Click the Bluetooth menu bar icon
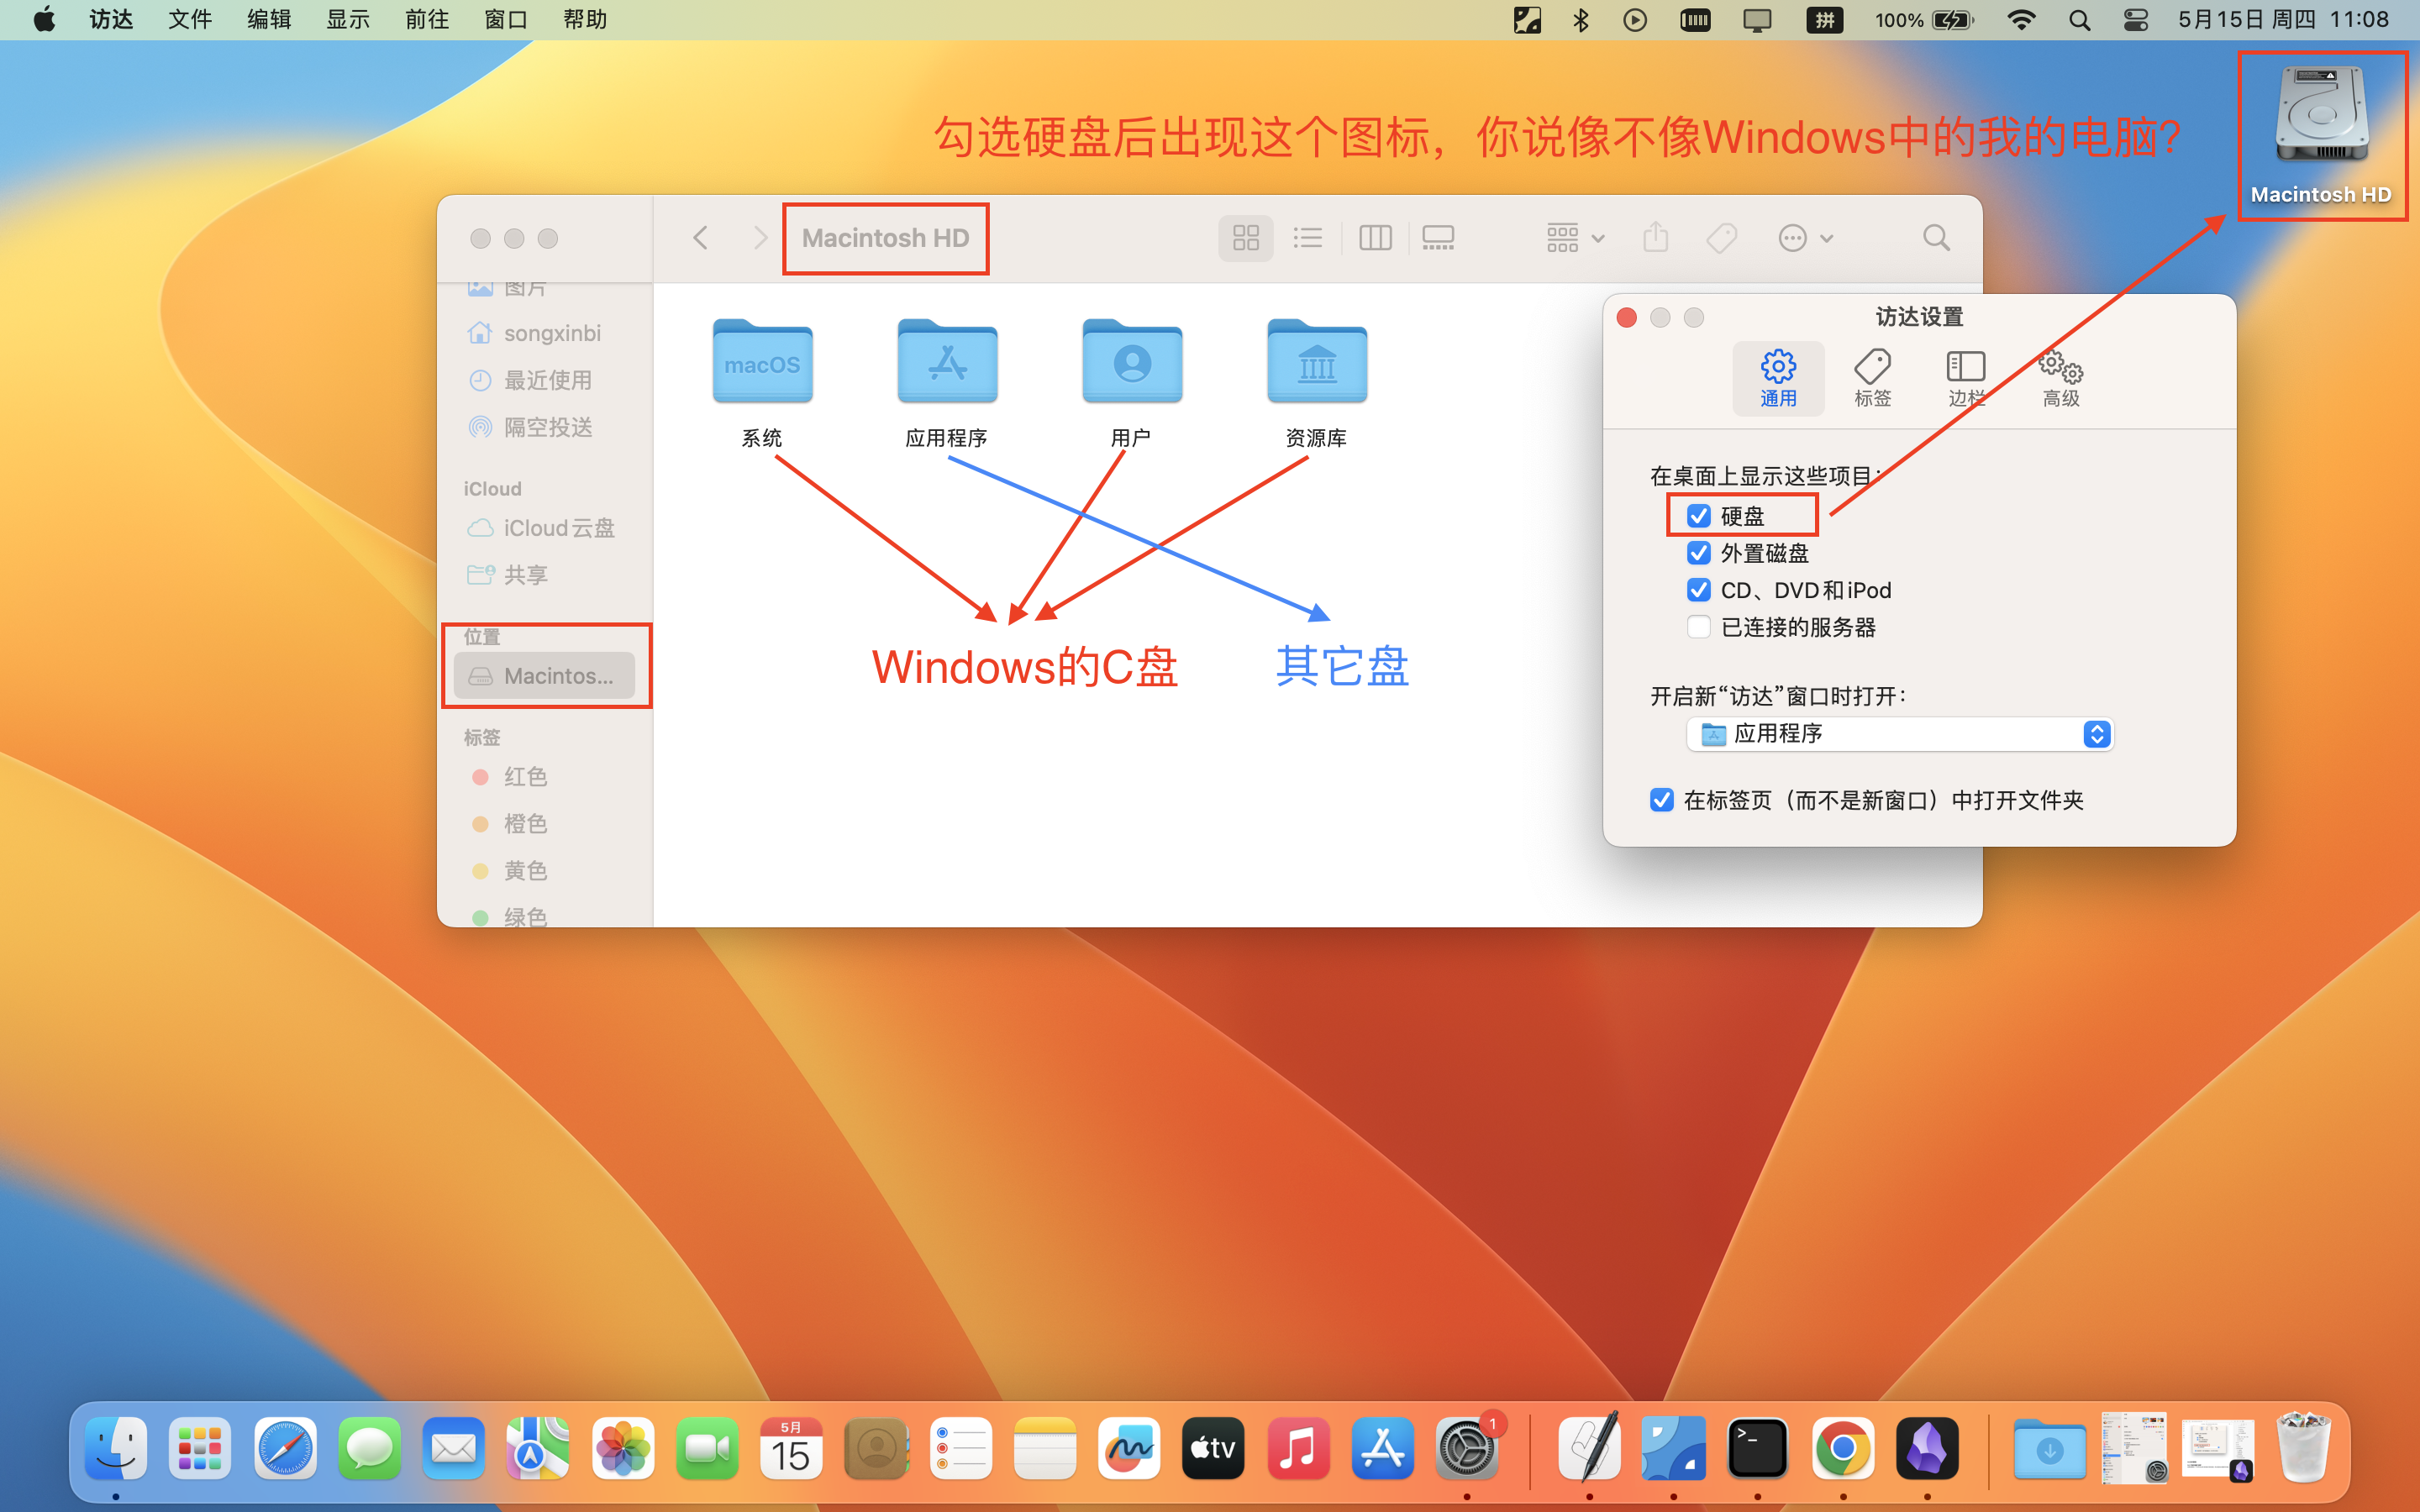The image size is (2420, 1512). (1580, 20)
